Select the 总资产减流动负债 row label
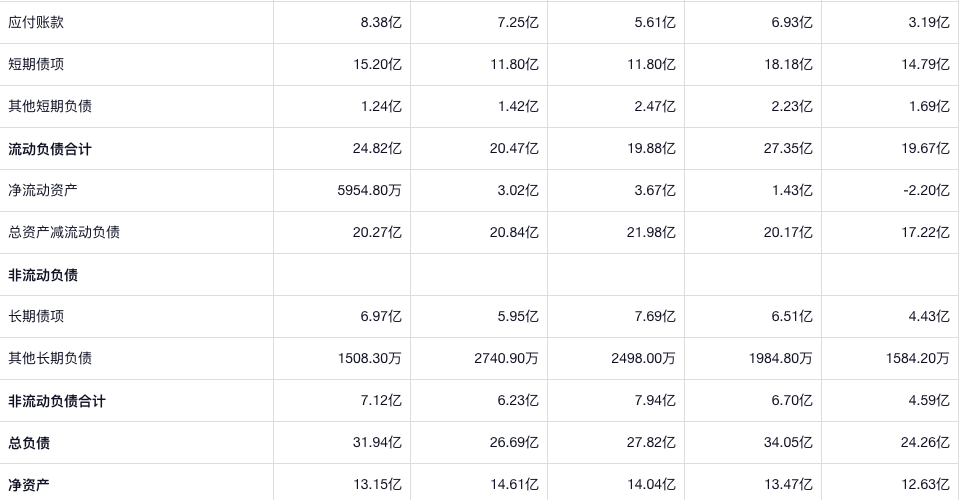Screen dimensions: 960x500 (64, 232)
